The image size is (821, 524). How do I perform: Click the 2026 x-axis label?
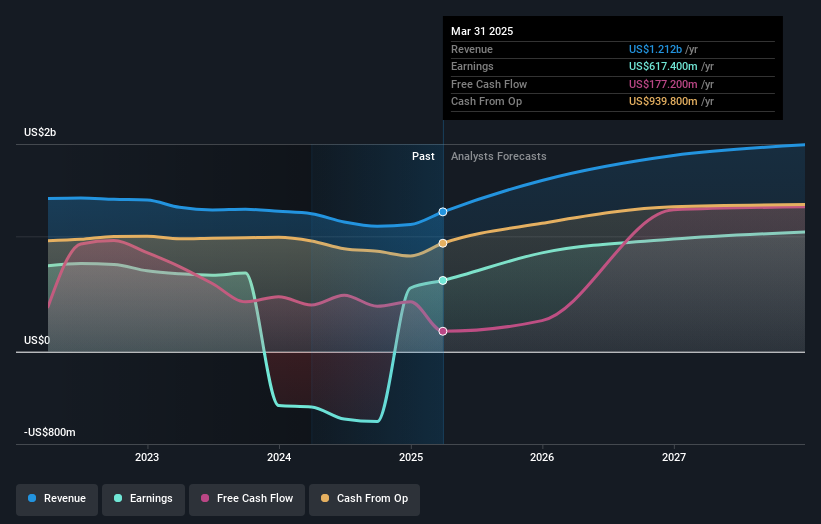[542, 457]
